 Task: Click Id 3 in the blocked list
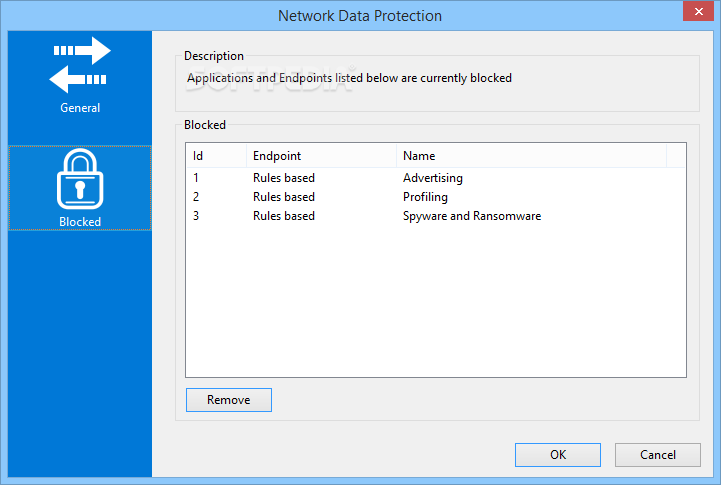point(196,216)
